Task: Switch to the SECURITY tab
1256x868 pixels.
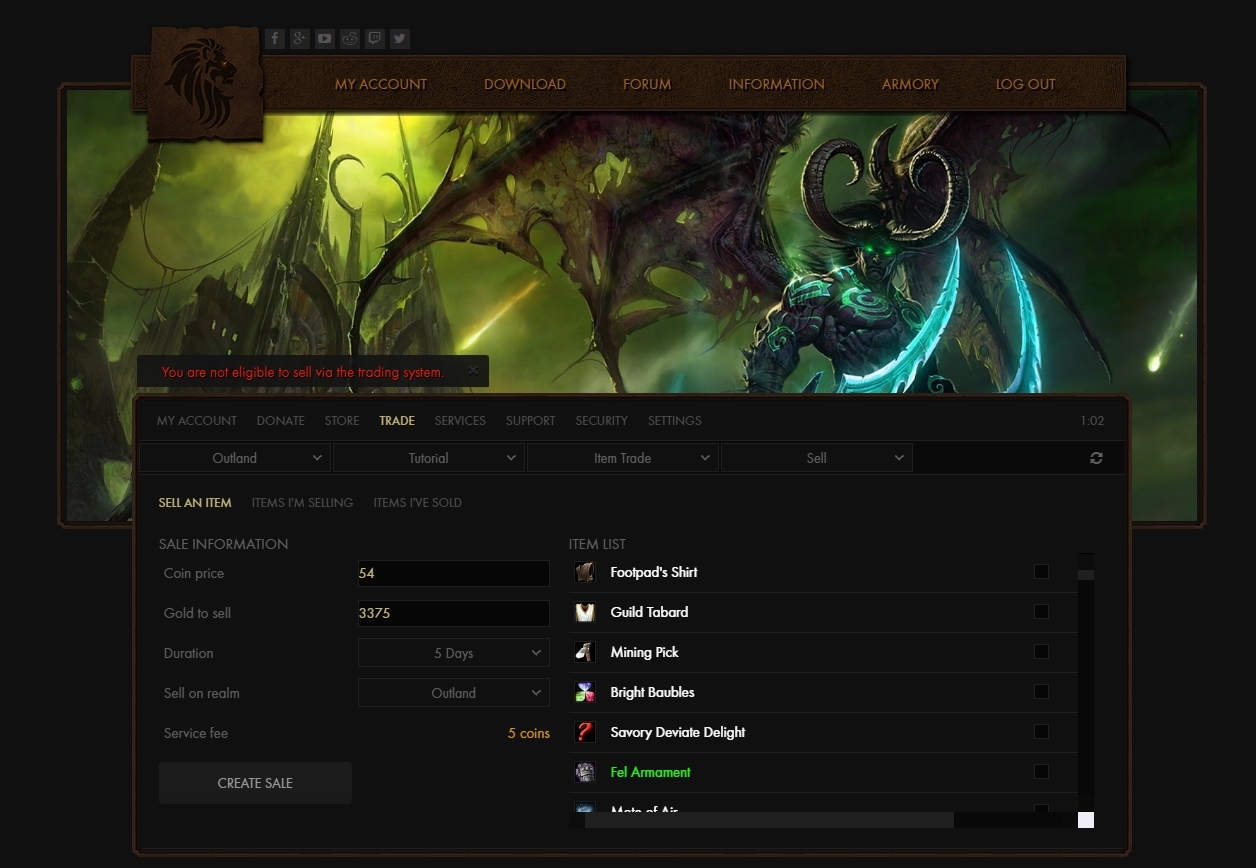Action: coord(602,421)
